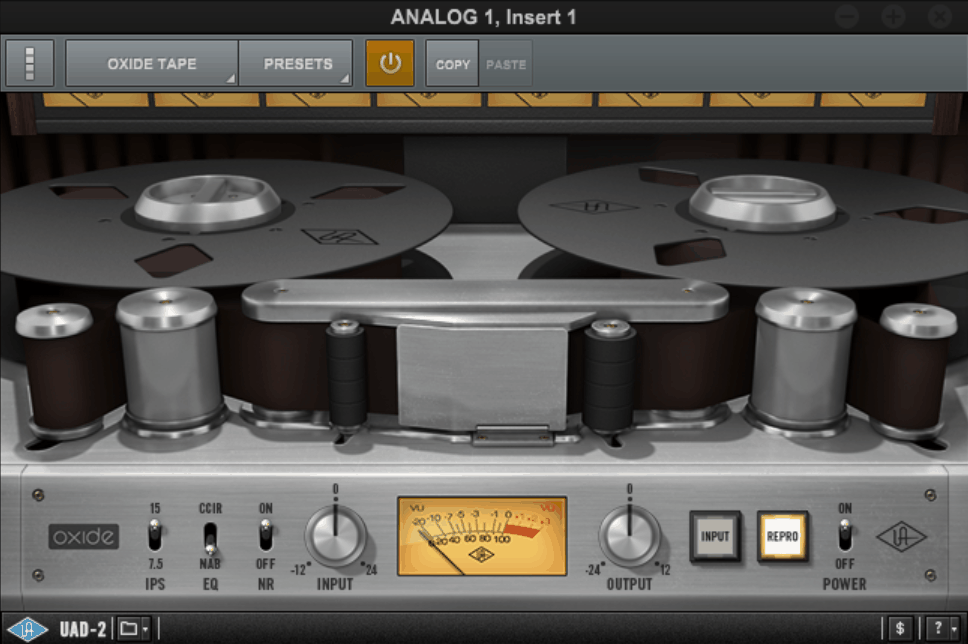Close the plugin window with the X button
The height and width of the screenshot is (644, 968).
940,17
